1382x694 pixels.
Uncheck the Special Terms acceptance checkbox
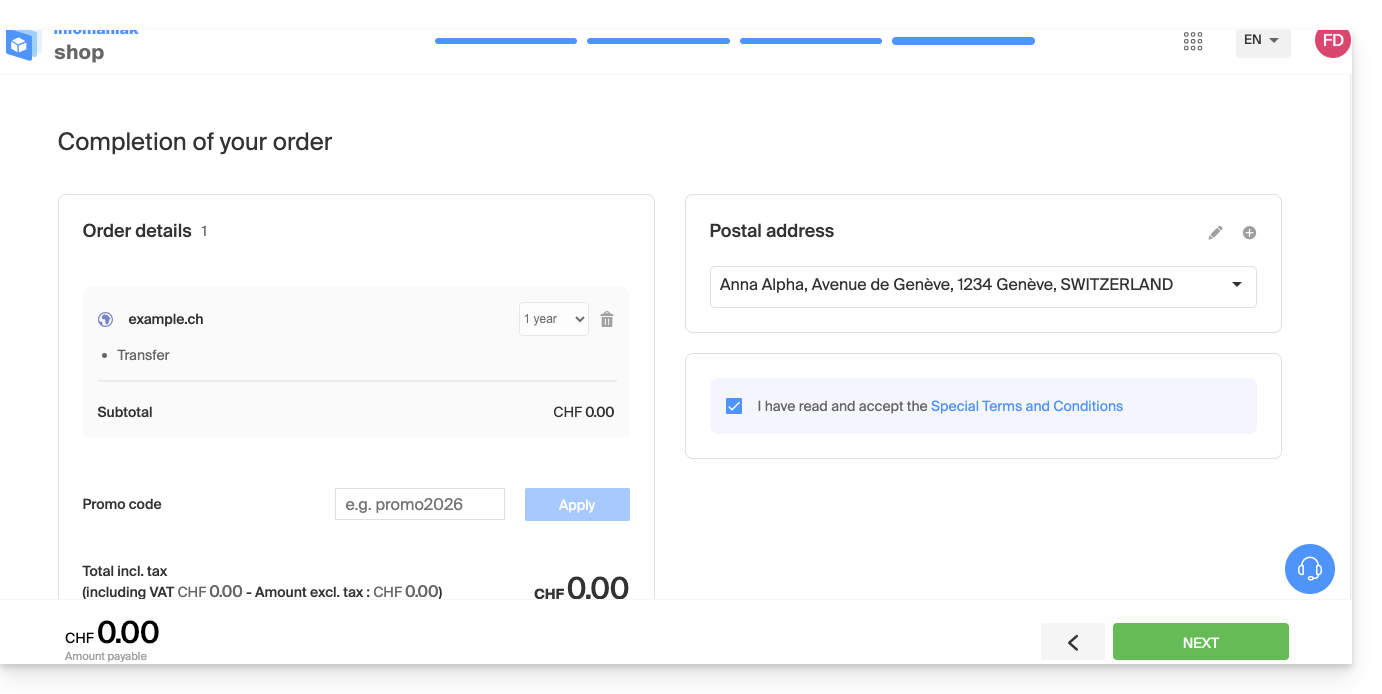734,406
